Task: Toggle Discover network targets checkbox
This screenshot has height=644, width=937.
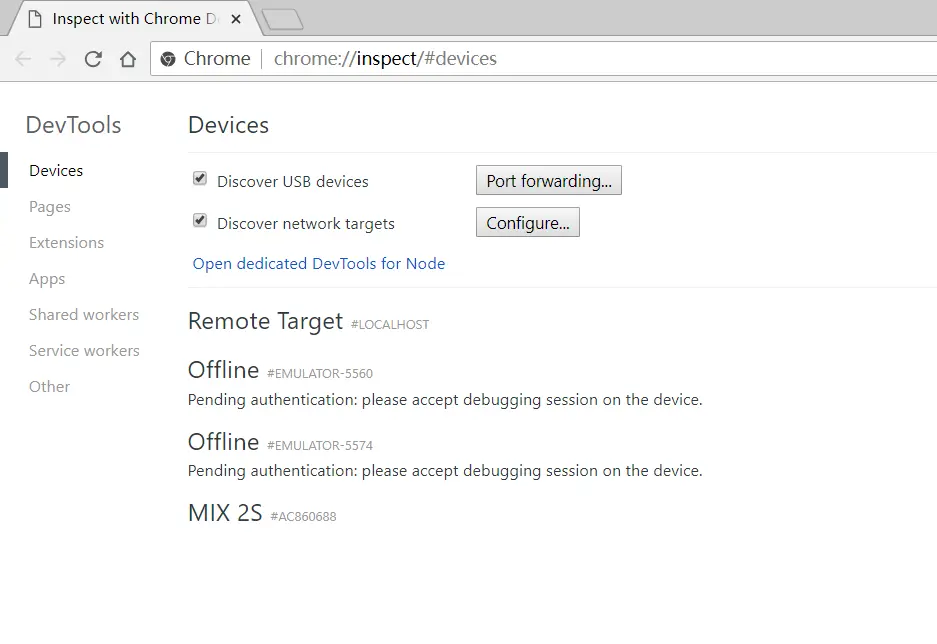Action: pyautogui.click(x=200, y=220)
